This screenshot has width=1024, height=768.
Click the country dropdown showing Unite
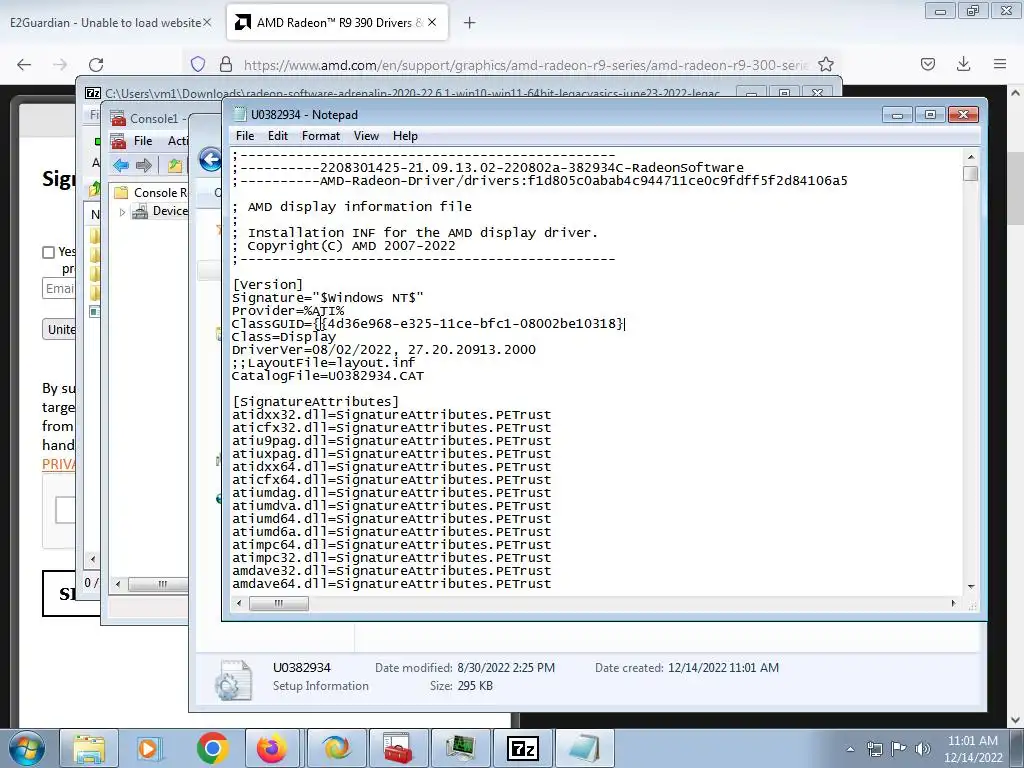click(x=59, y=329)
